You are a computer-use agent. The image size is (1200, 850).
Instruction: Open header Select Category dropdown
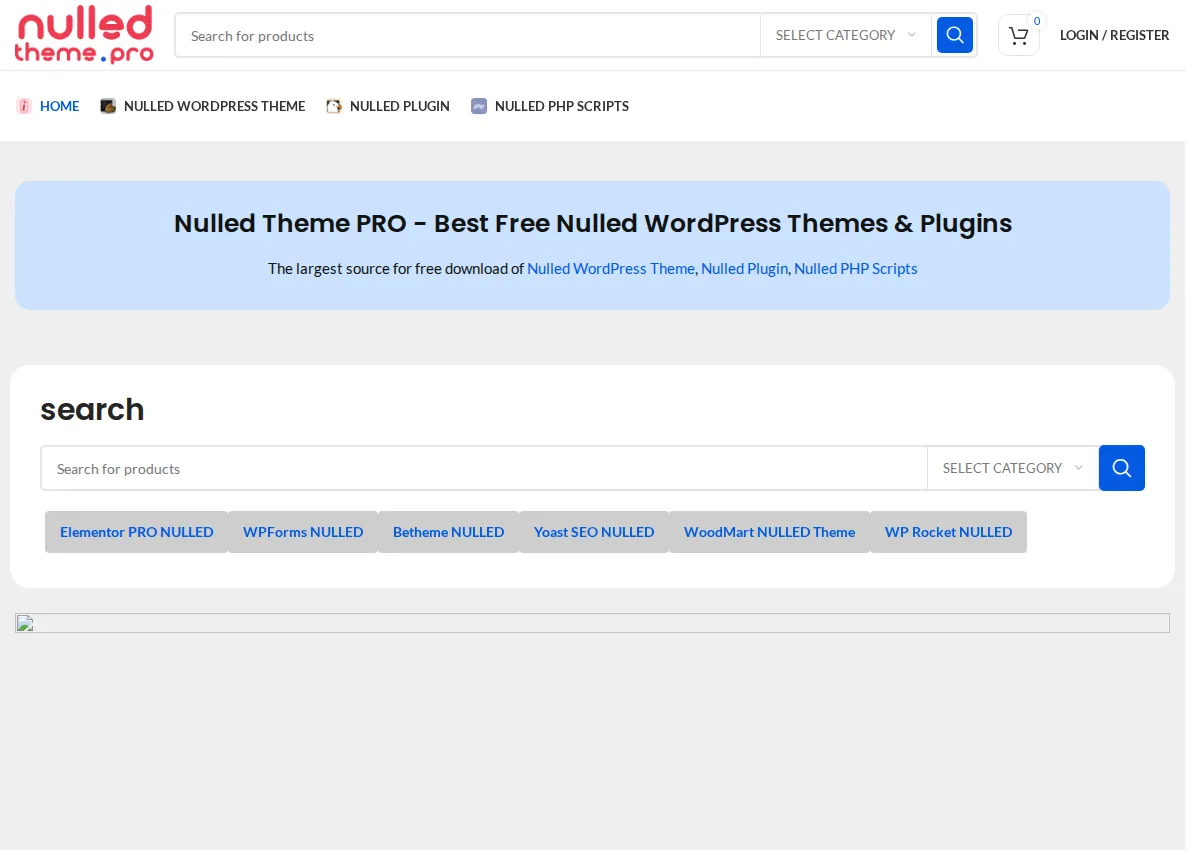[x=846, y=35]
